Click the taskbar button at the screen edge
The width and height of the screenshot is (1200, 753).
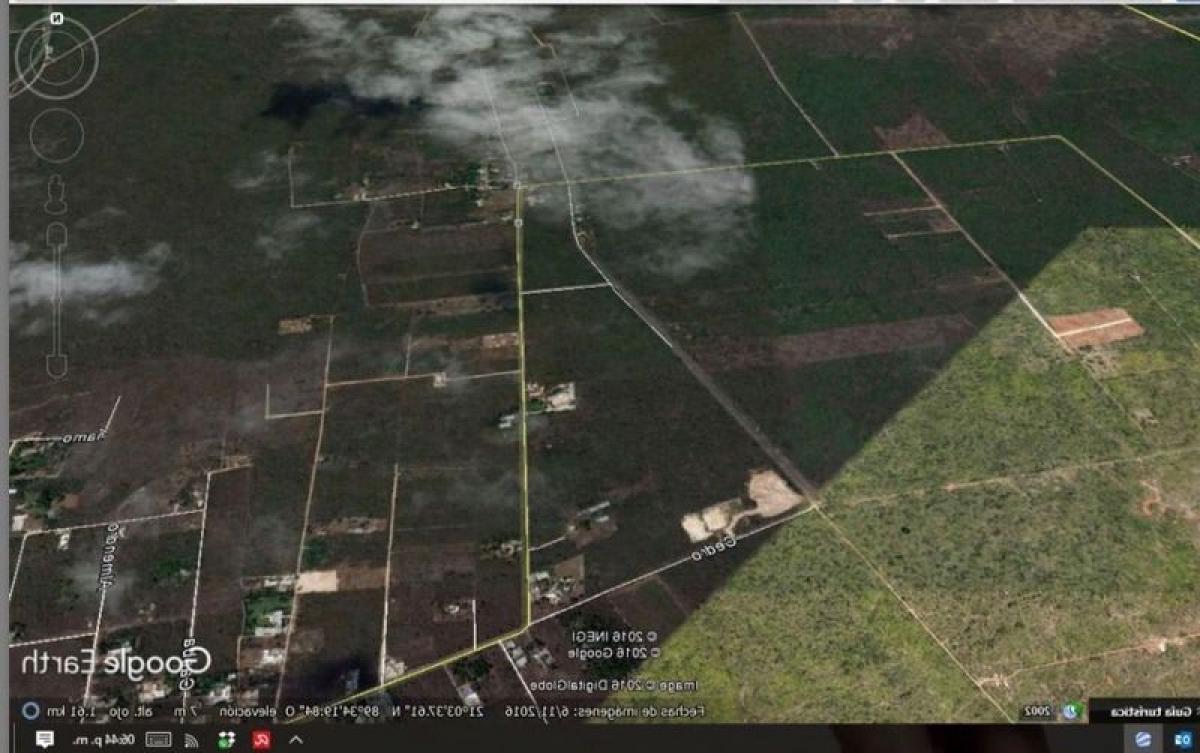pos(1182,738)
